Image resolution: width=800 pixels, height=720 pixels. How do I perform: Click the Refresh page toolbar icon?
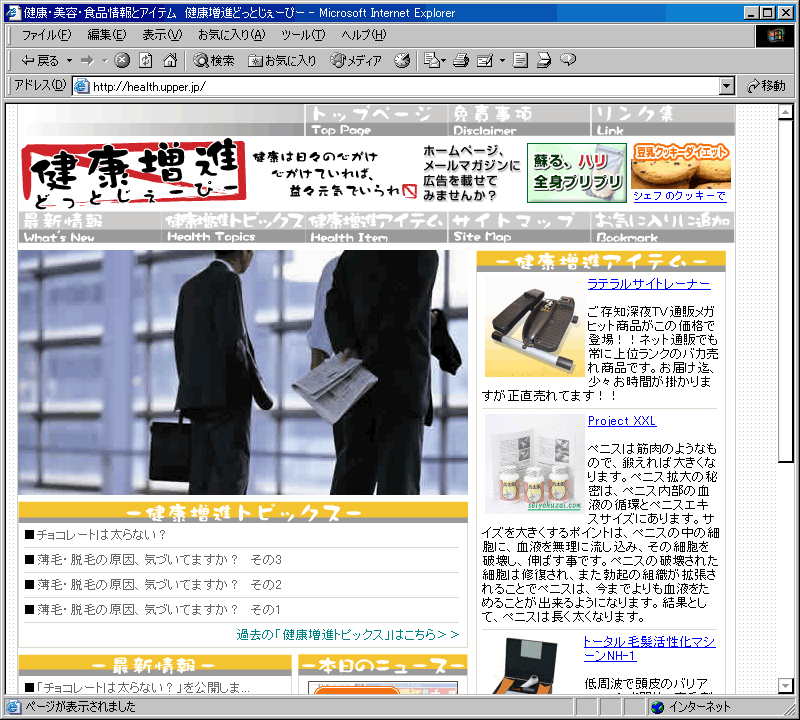[x=146, y=61]
